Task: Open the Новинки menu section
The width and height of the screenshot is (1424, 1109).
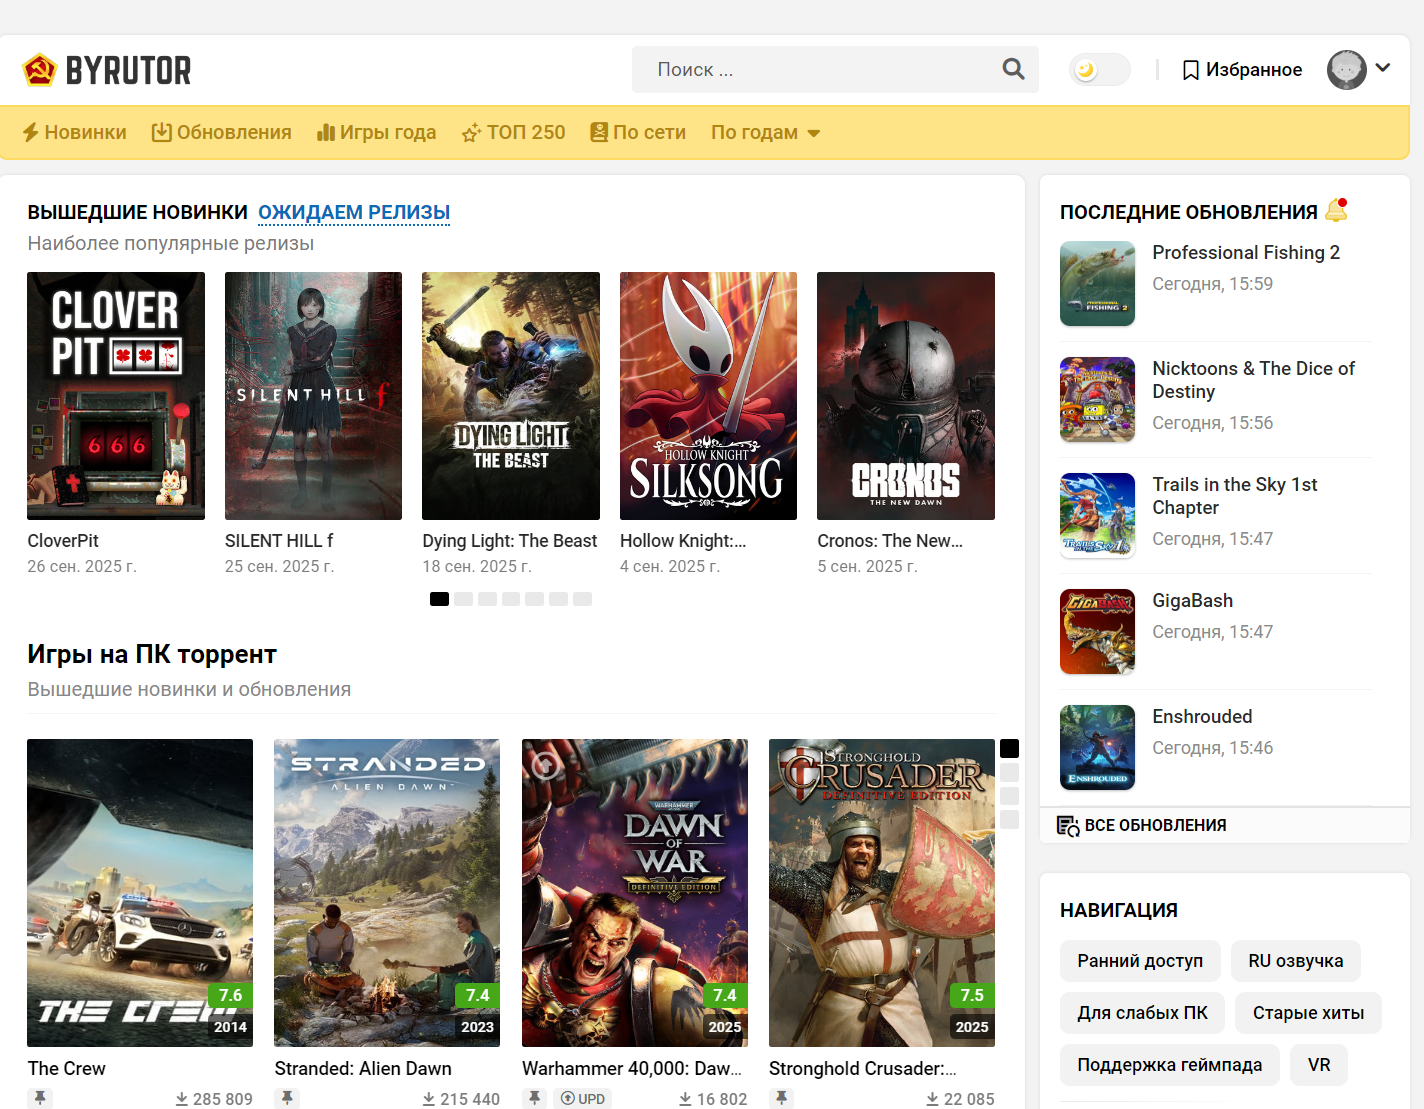Action: point(75,133)
